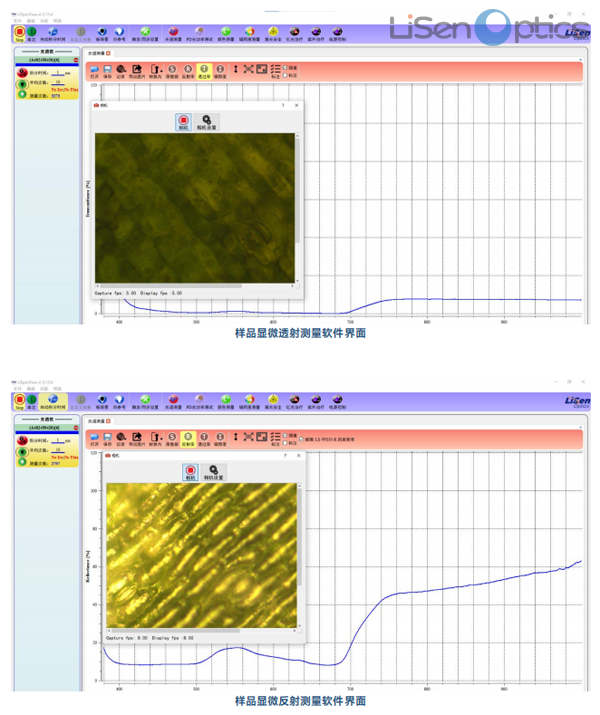The width and height of the screenshot is (600, 715).
Task: Click 积分时间 input field in upper window
Action: pyautogui.click(x=58, y=73)
